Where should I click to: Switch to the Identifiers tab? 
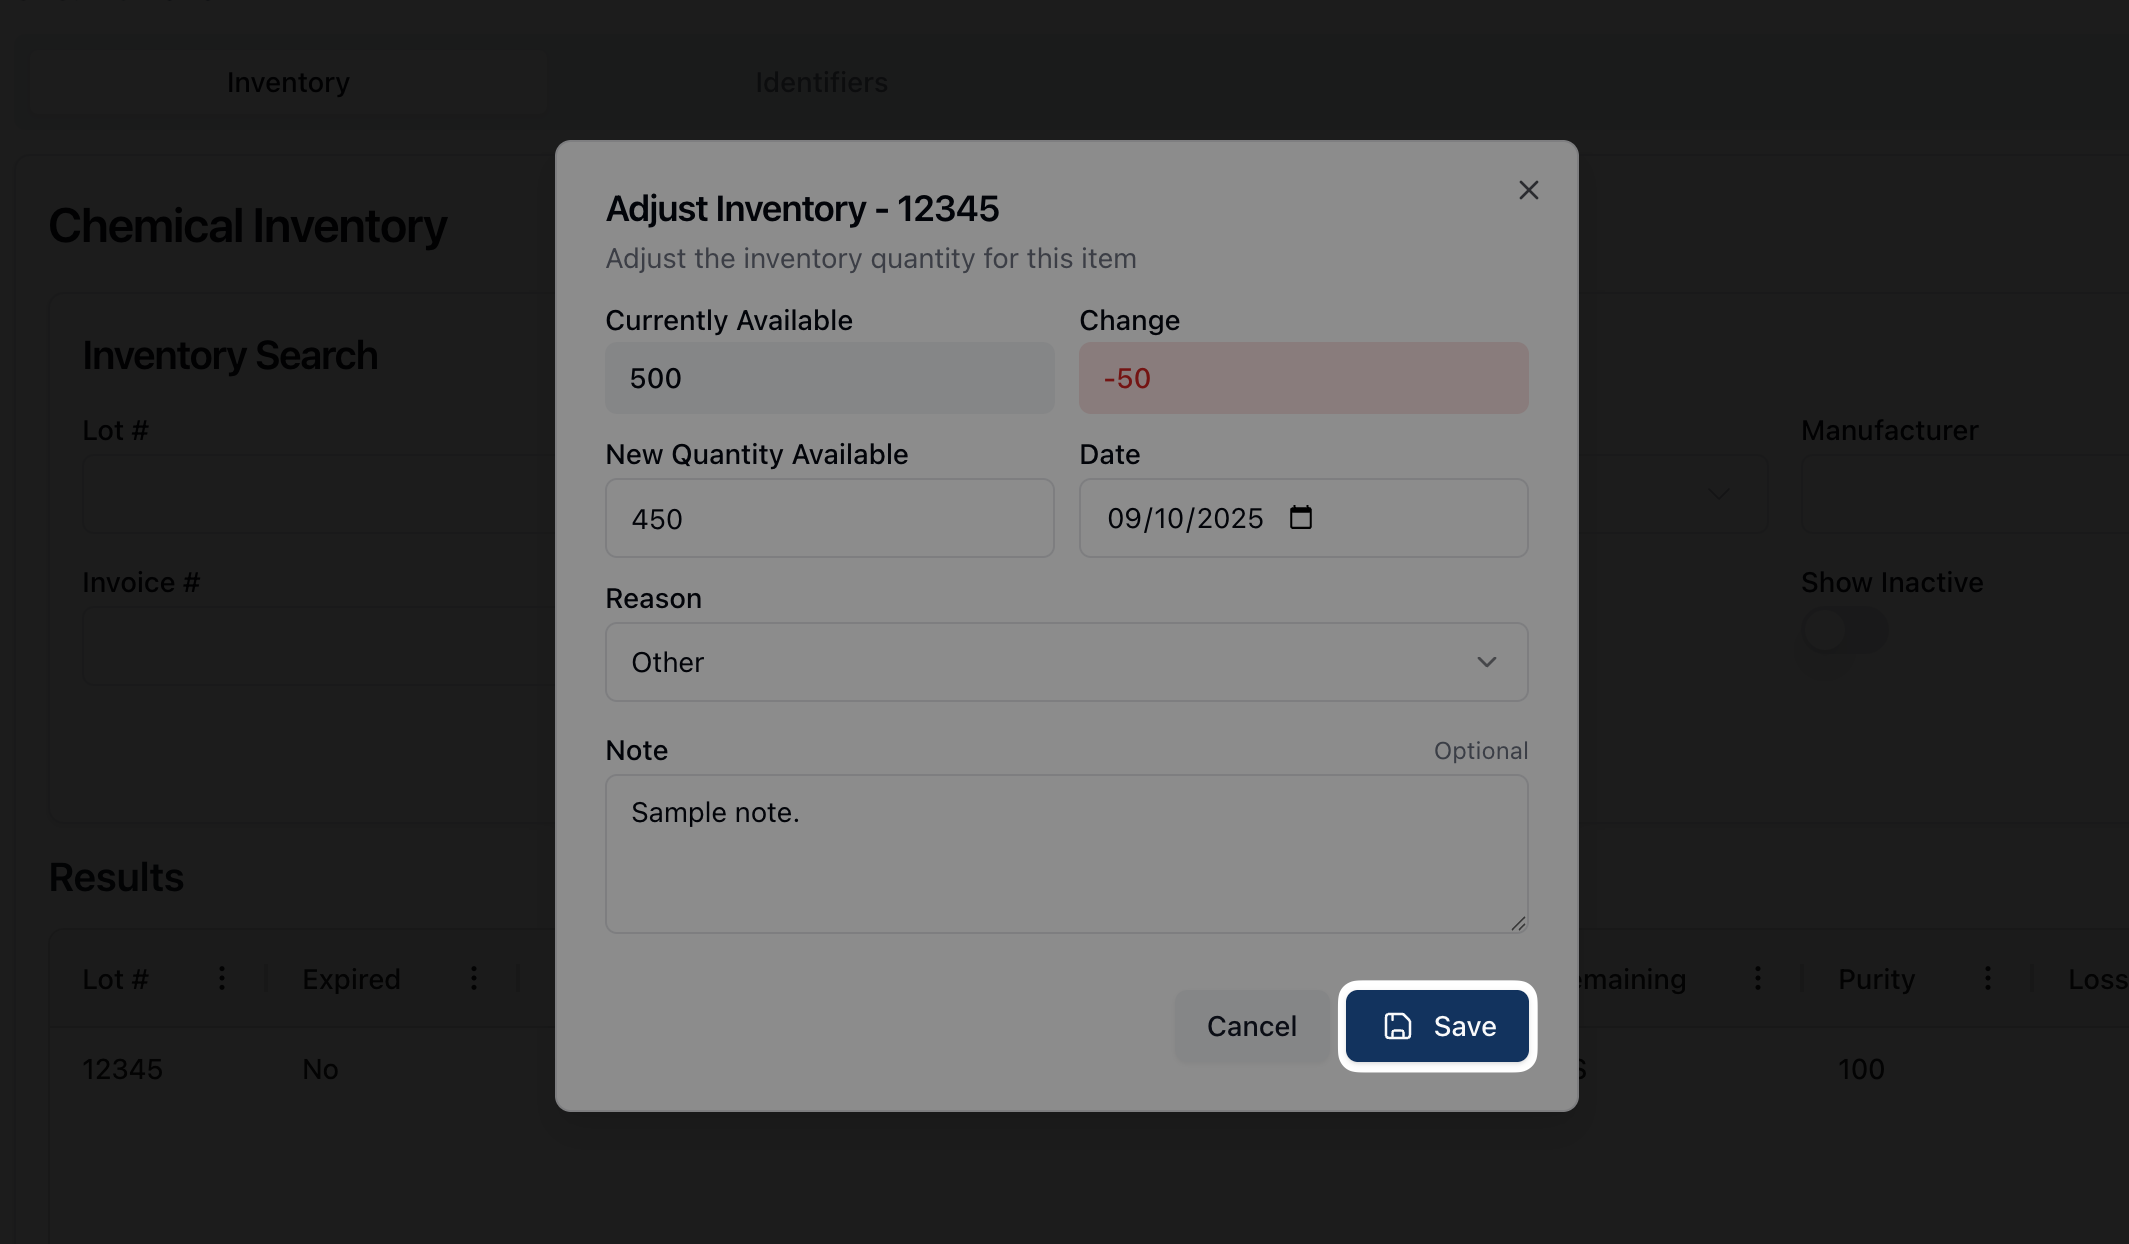(821, 82)
